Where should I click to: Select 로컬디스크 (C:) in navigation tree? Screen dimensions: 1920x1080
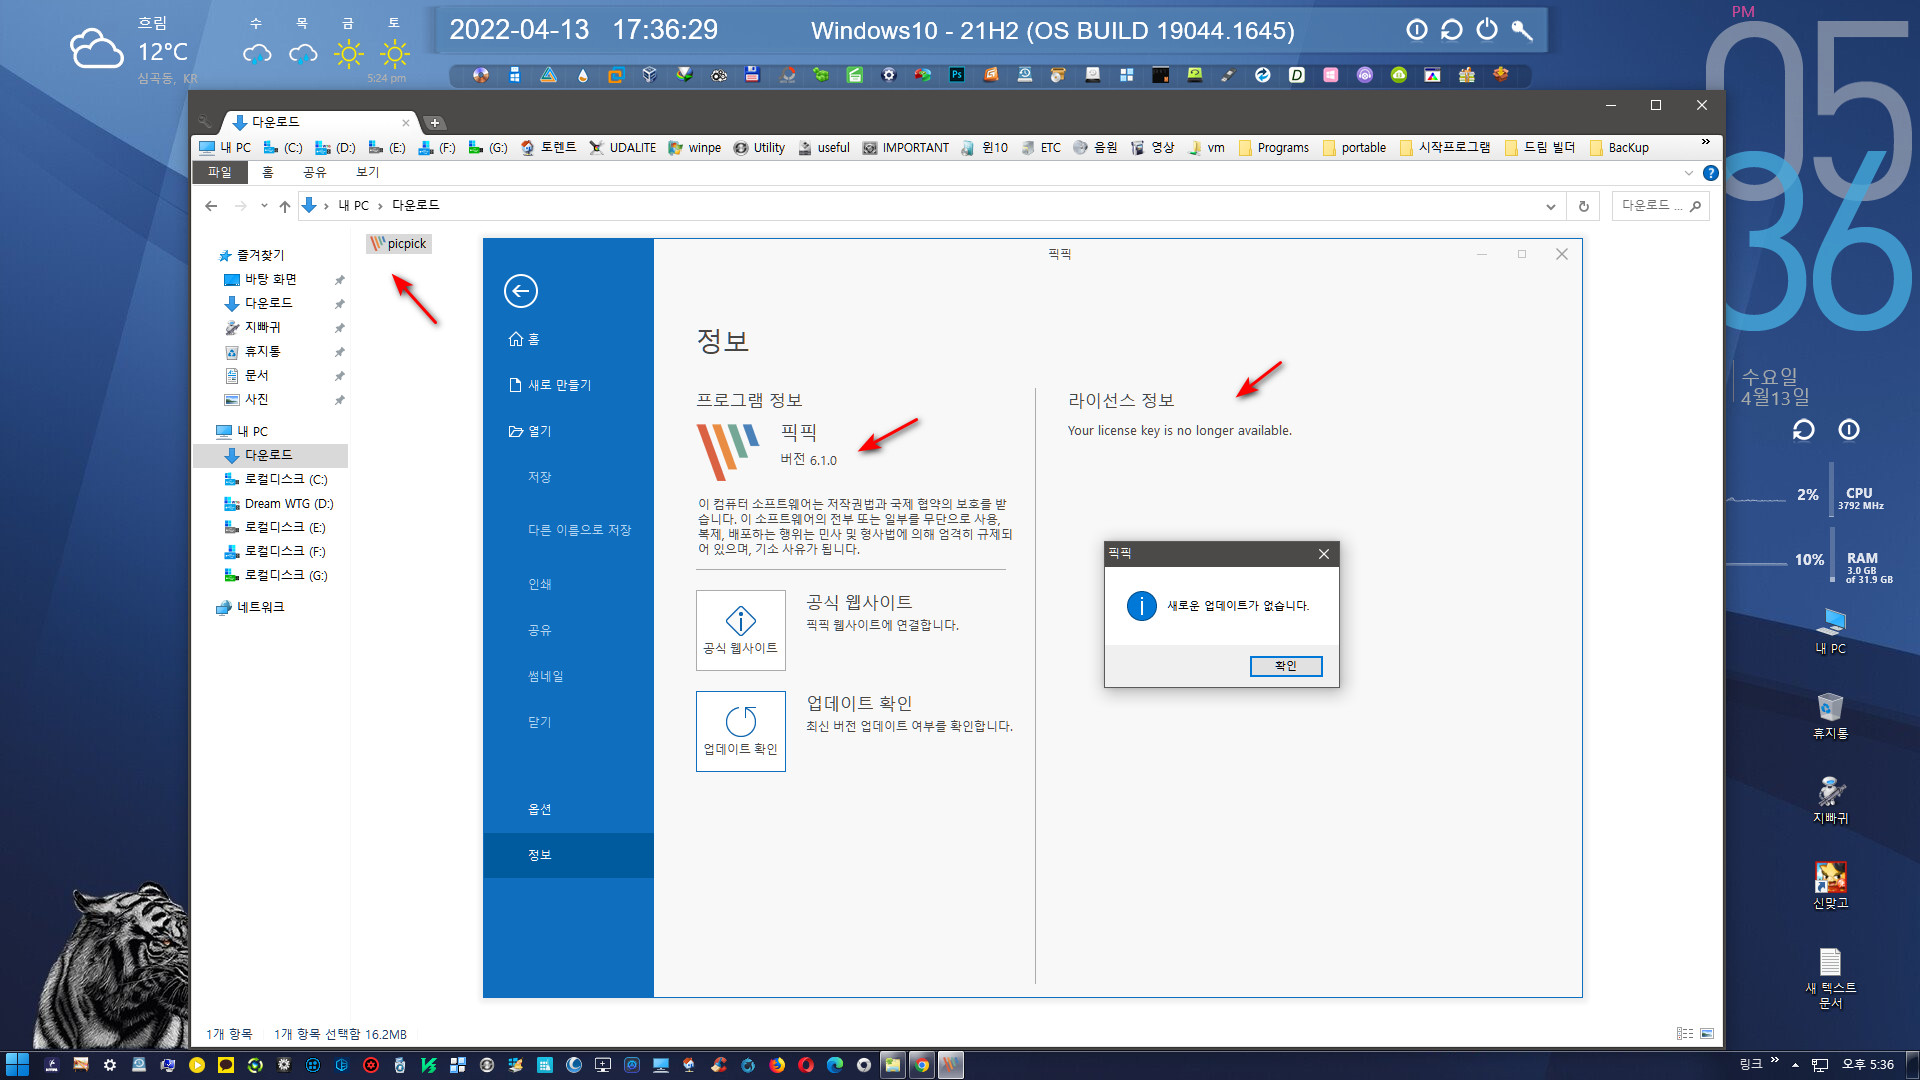286,480
